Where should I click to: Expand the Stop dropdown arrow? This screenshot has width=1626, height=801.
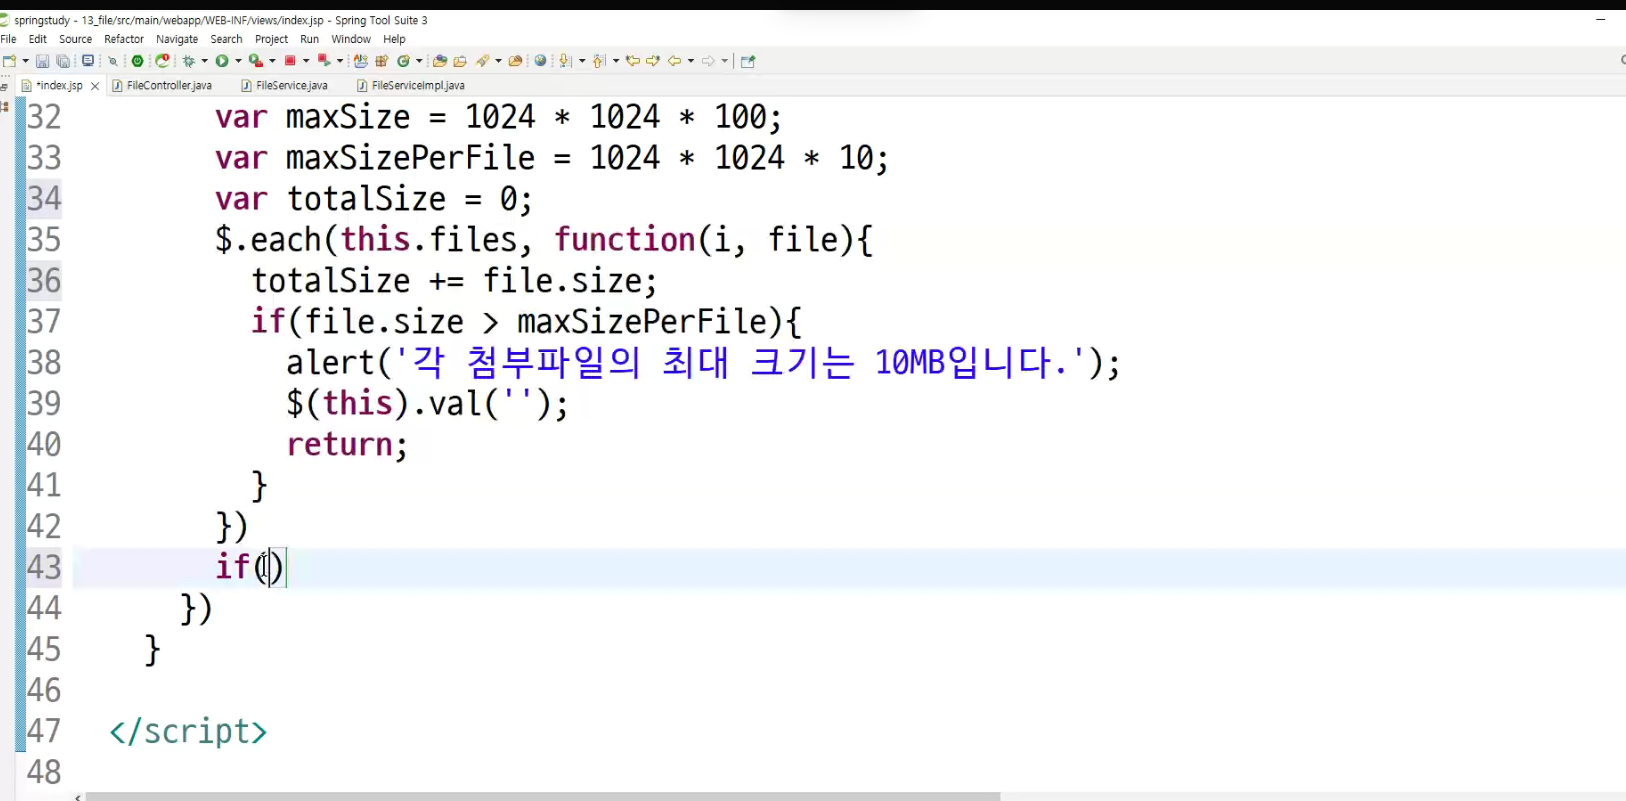click(306, 61)
